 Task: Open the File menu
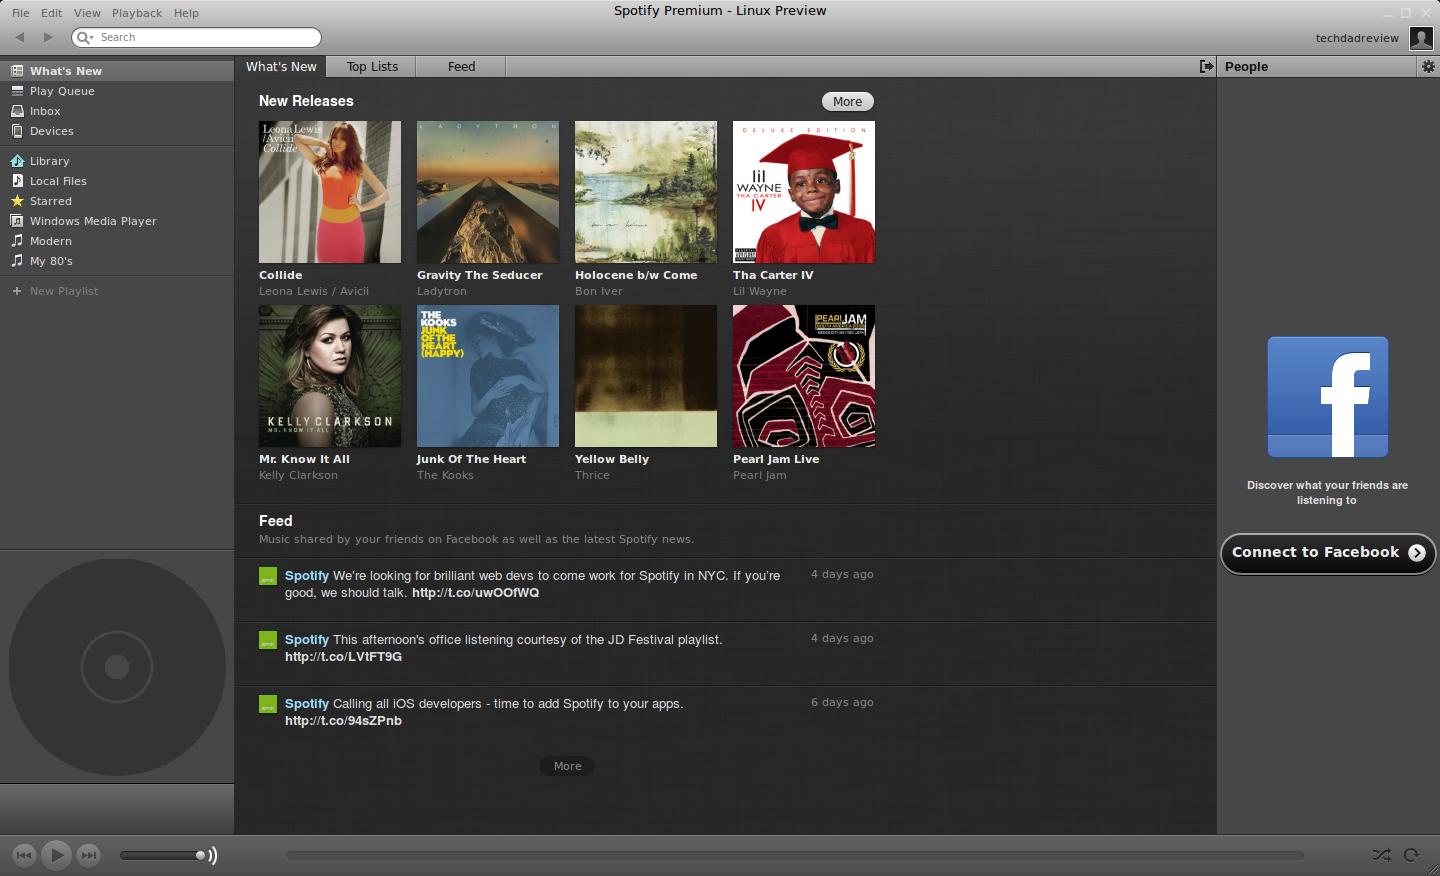click(x=20, y=13)
